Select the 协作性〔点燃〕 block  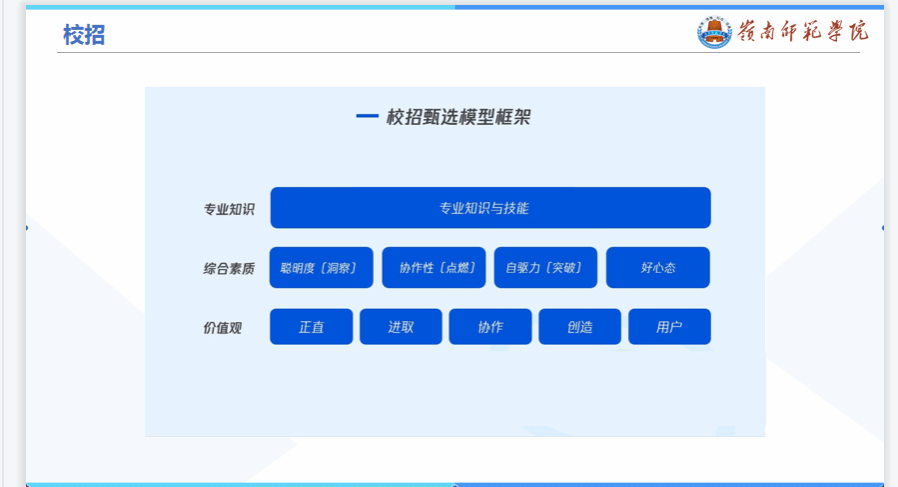coord(434,268)
